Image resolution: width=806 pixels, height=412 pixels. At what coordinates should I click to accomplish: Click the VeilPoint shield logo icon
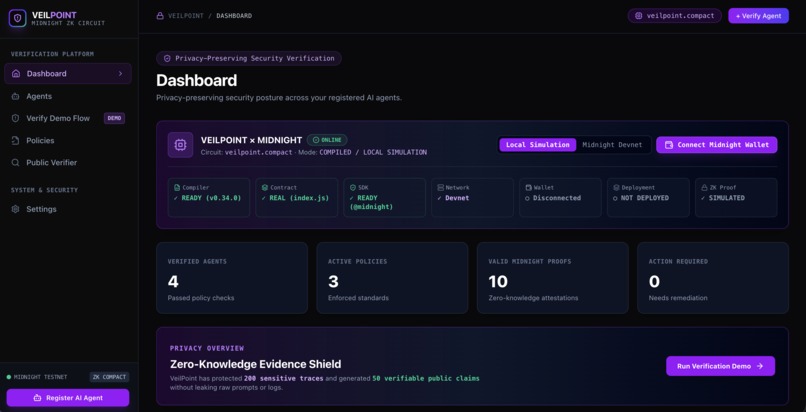[17, 18]
